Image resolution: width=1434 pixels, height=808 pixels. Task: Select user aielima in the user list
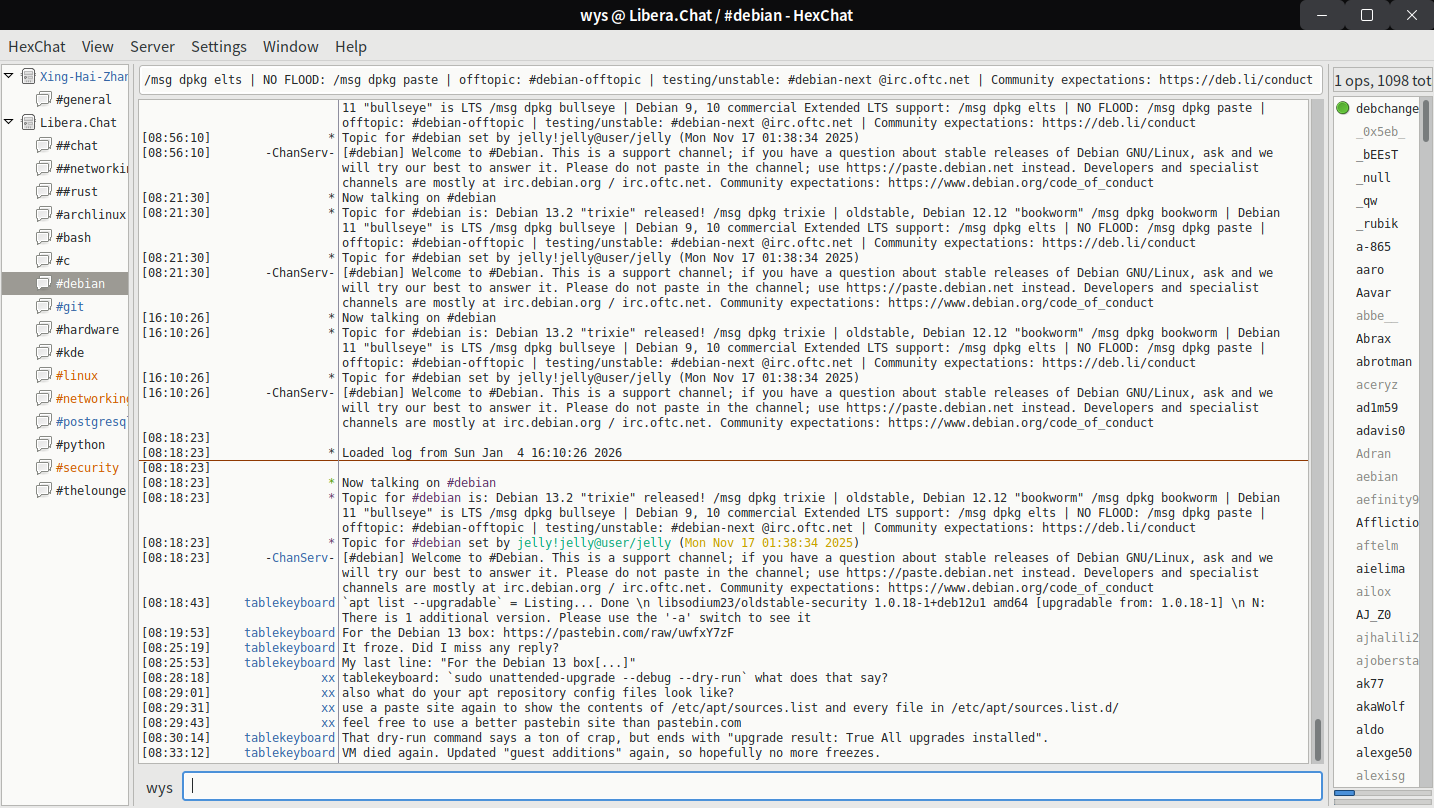tap(1381, 568)
